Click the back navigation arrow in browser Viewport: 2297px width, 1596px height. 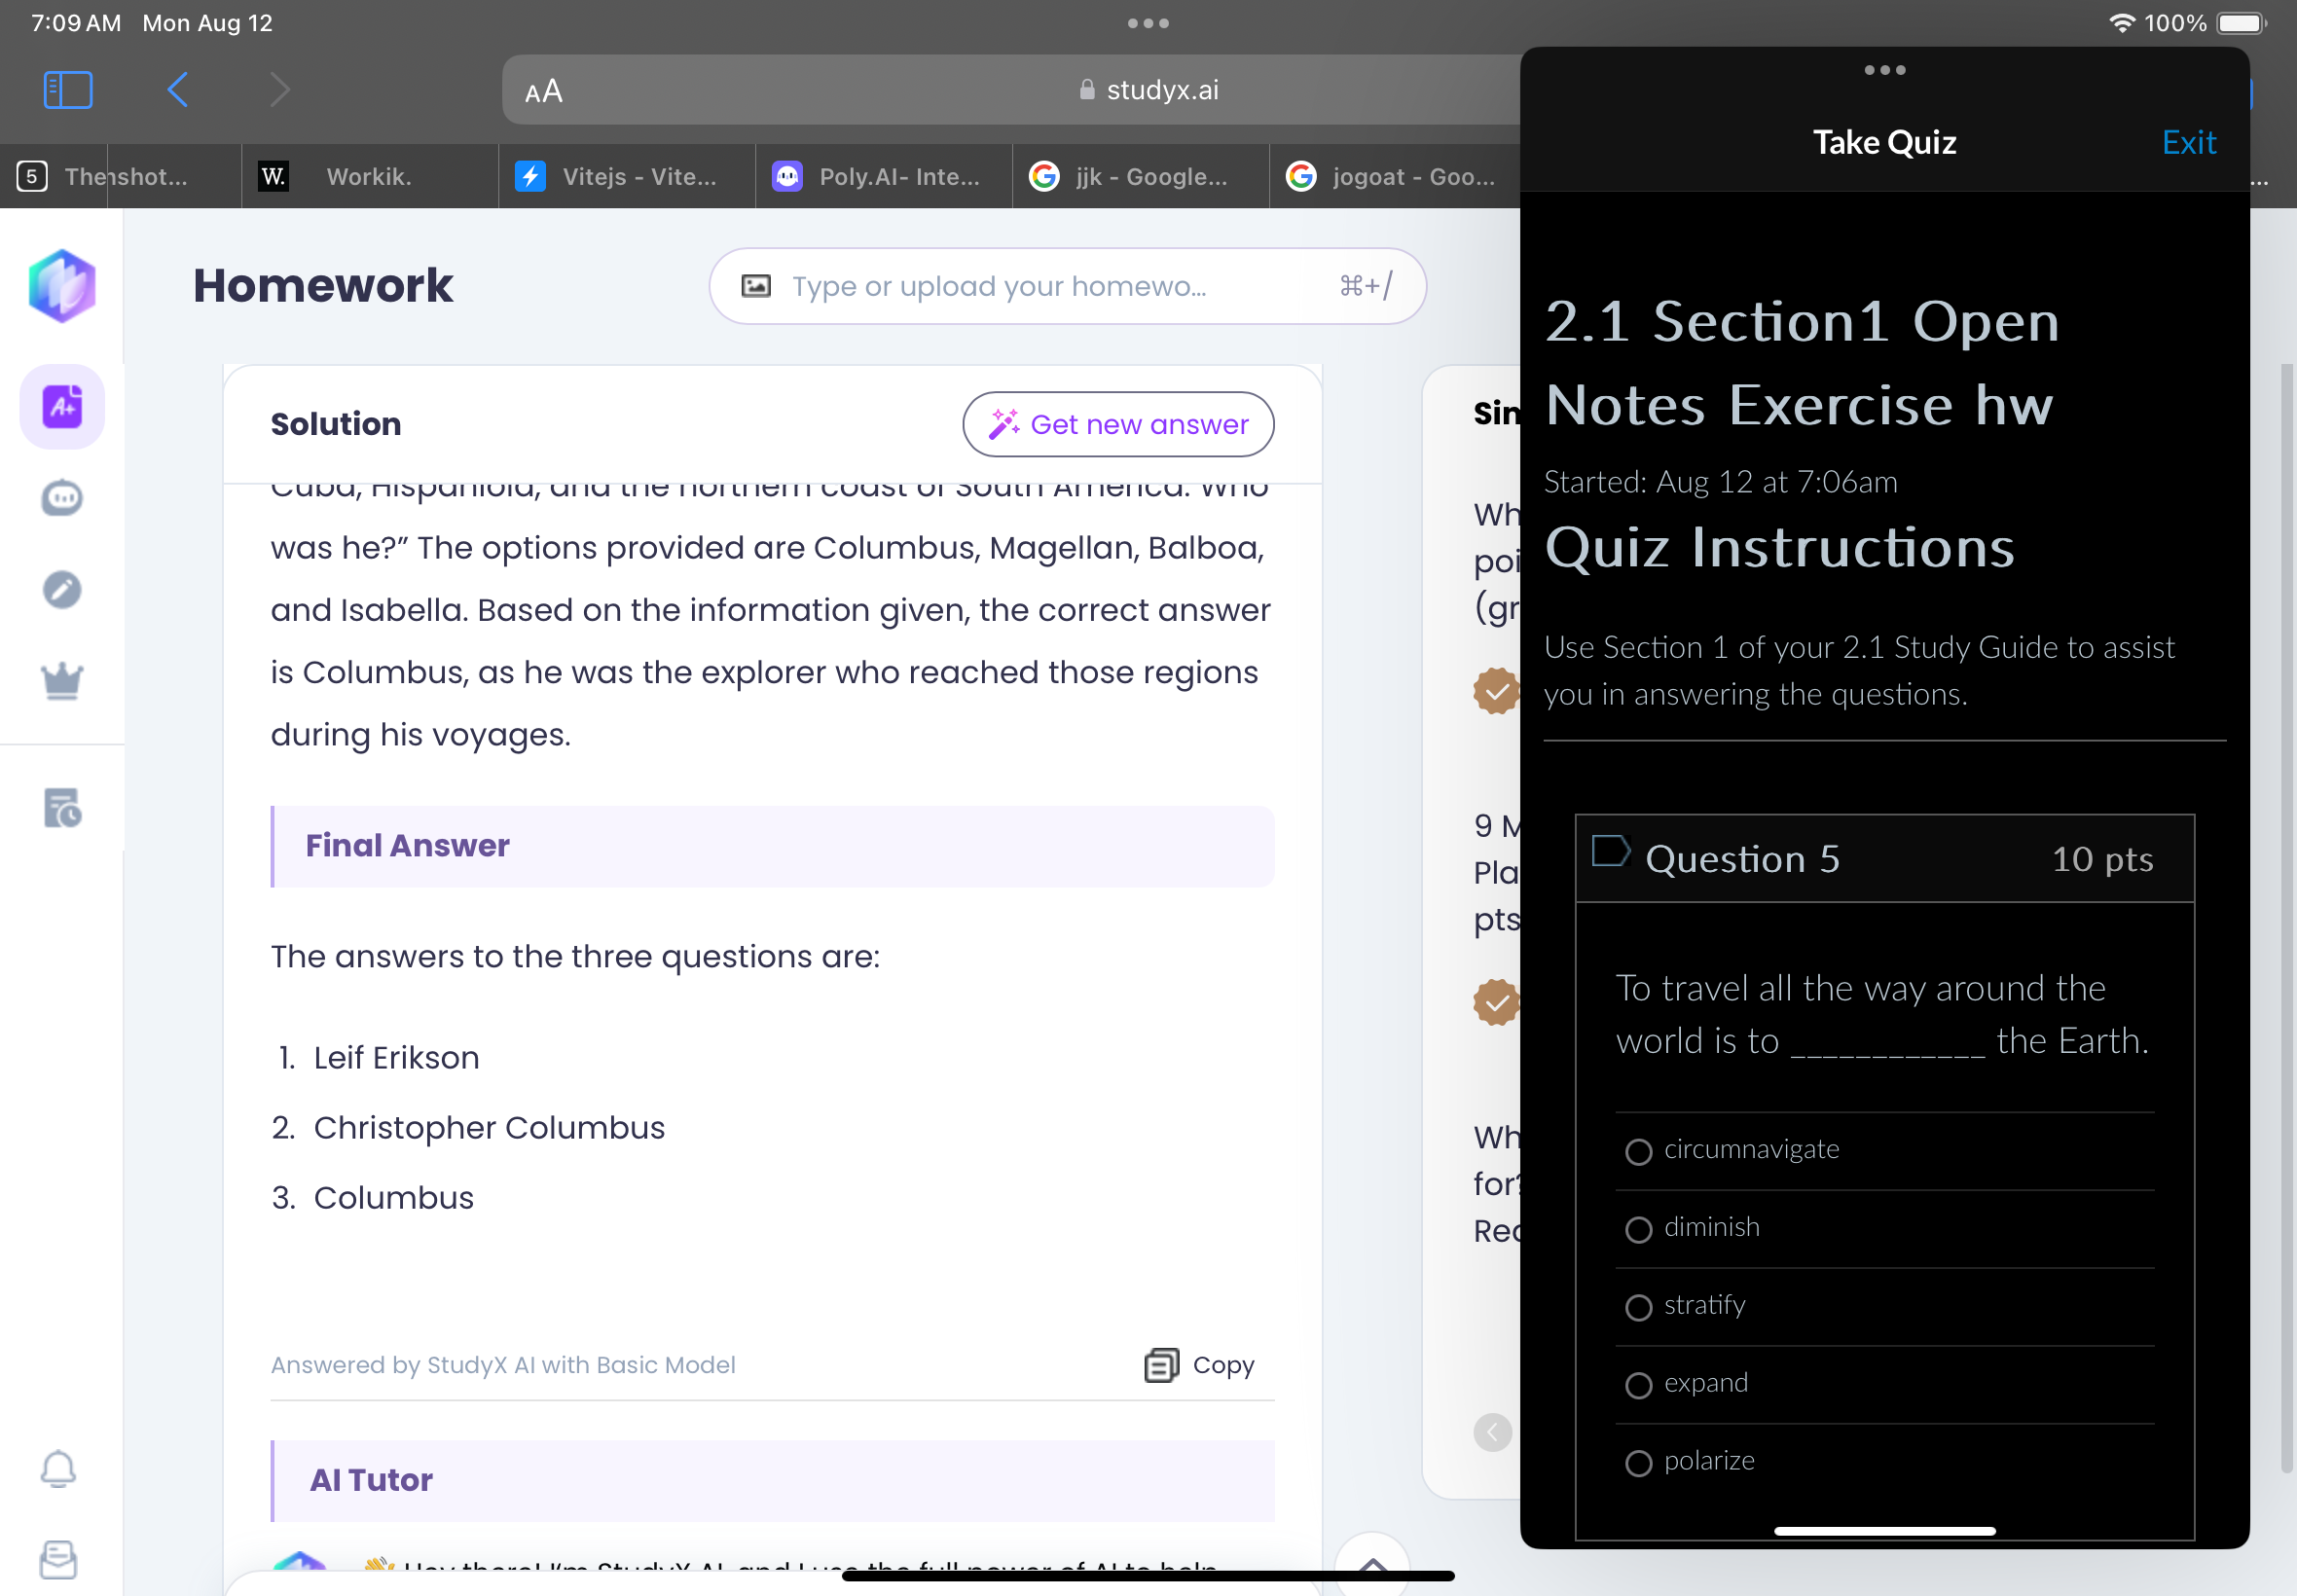[178, 92]
